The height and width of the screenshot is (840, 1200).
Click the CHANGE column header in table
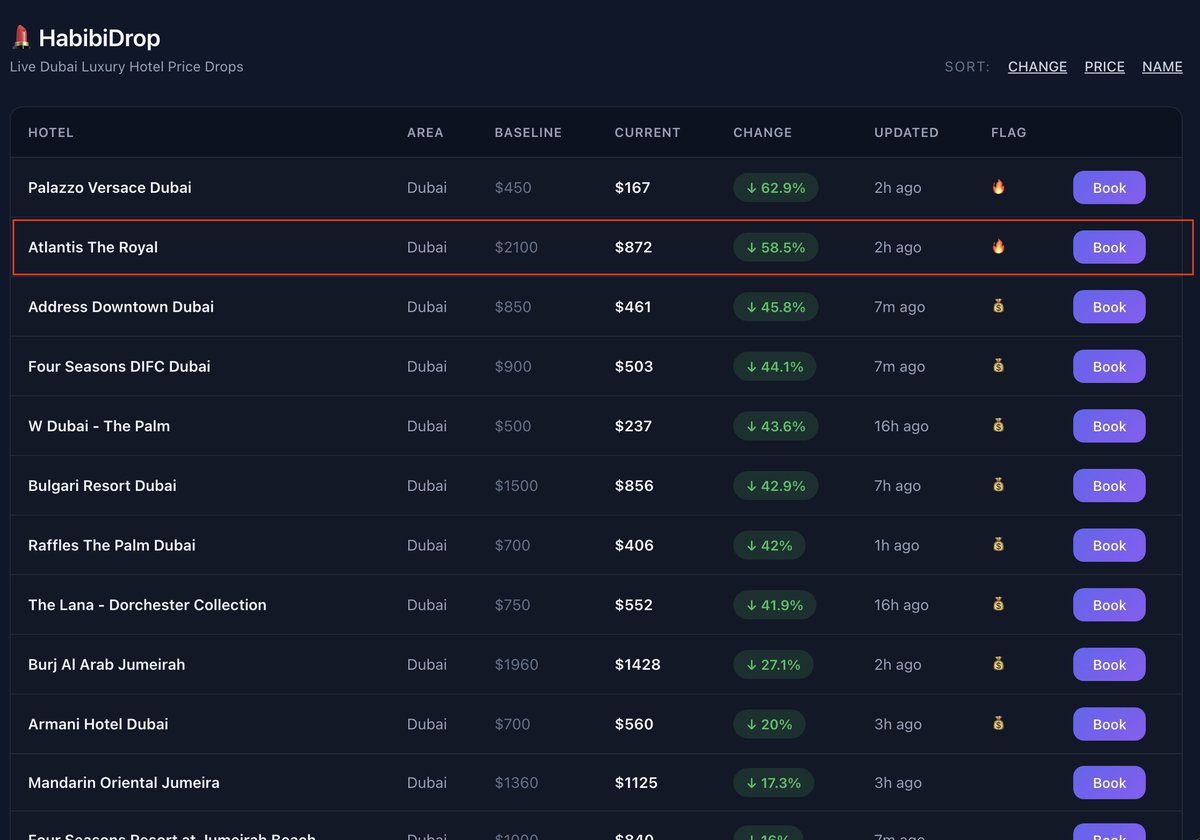pos(762,132)
